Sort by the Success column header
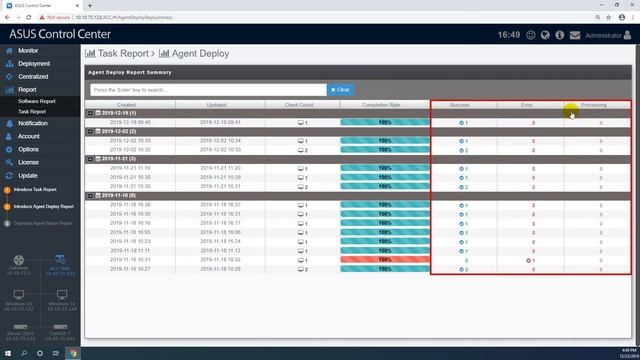The image size is (640, 360). (x=460, y=105)
